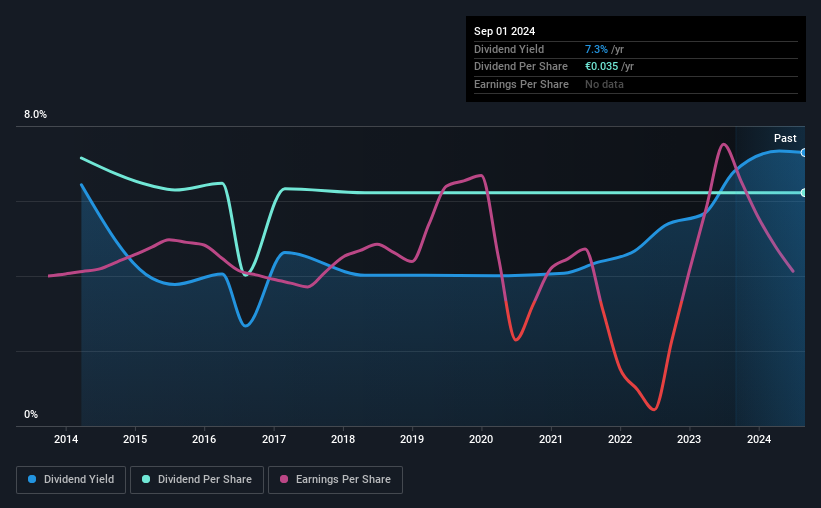Click the 2021 axis label

[x=551, y=439]
